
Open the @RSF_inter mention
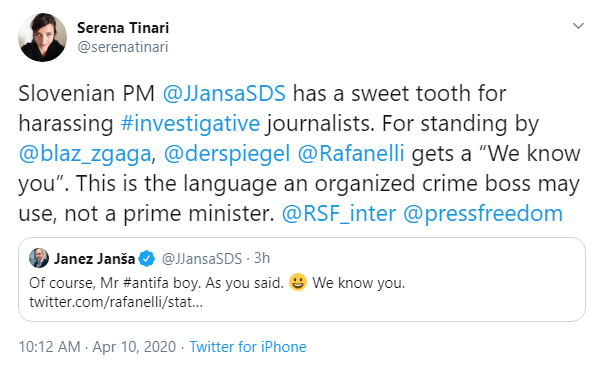tap(339, 214)
